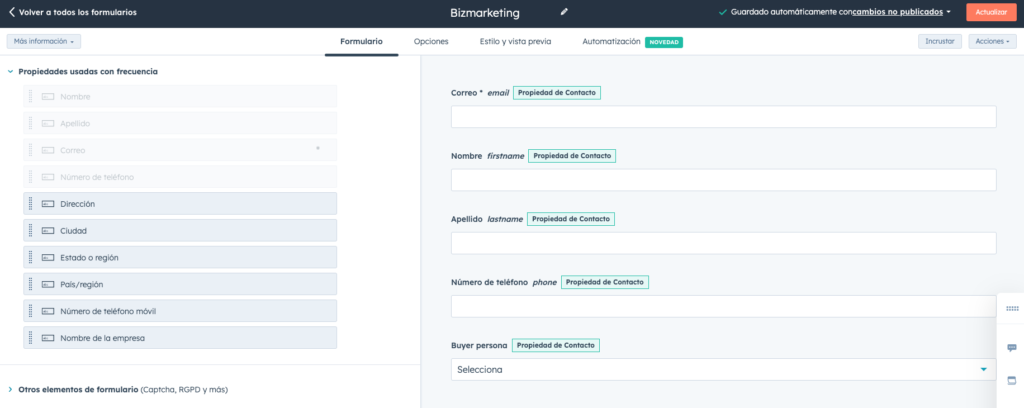The width and height of the screenshot is (1024, 408).
Task: Click field-type icon next to Ciudad
Action: coord(48,230)
